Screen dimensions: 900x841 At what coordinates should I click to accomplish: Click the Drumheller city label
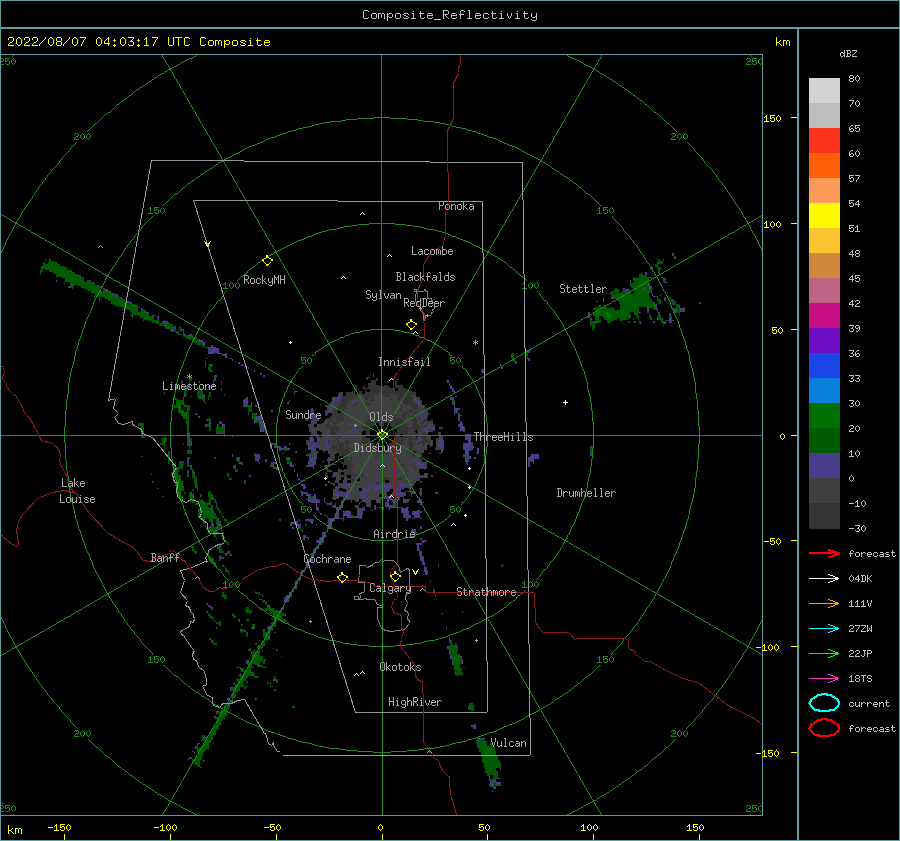coord(586,493)
